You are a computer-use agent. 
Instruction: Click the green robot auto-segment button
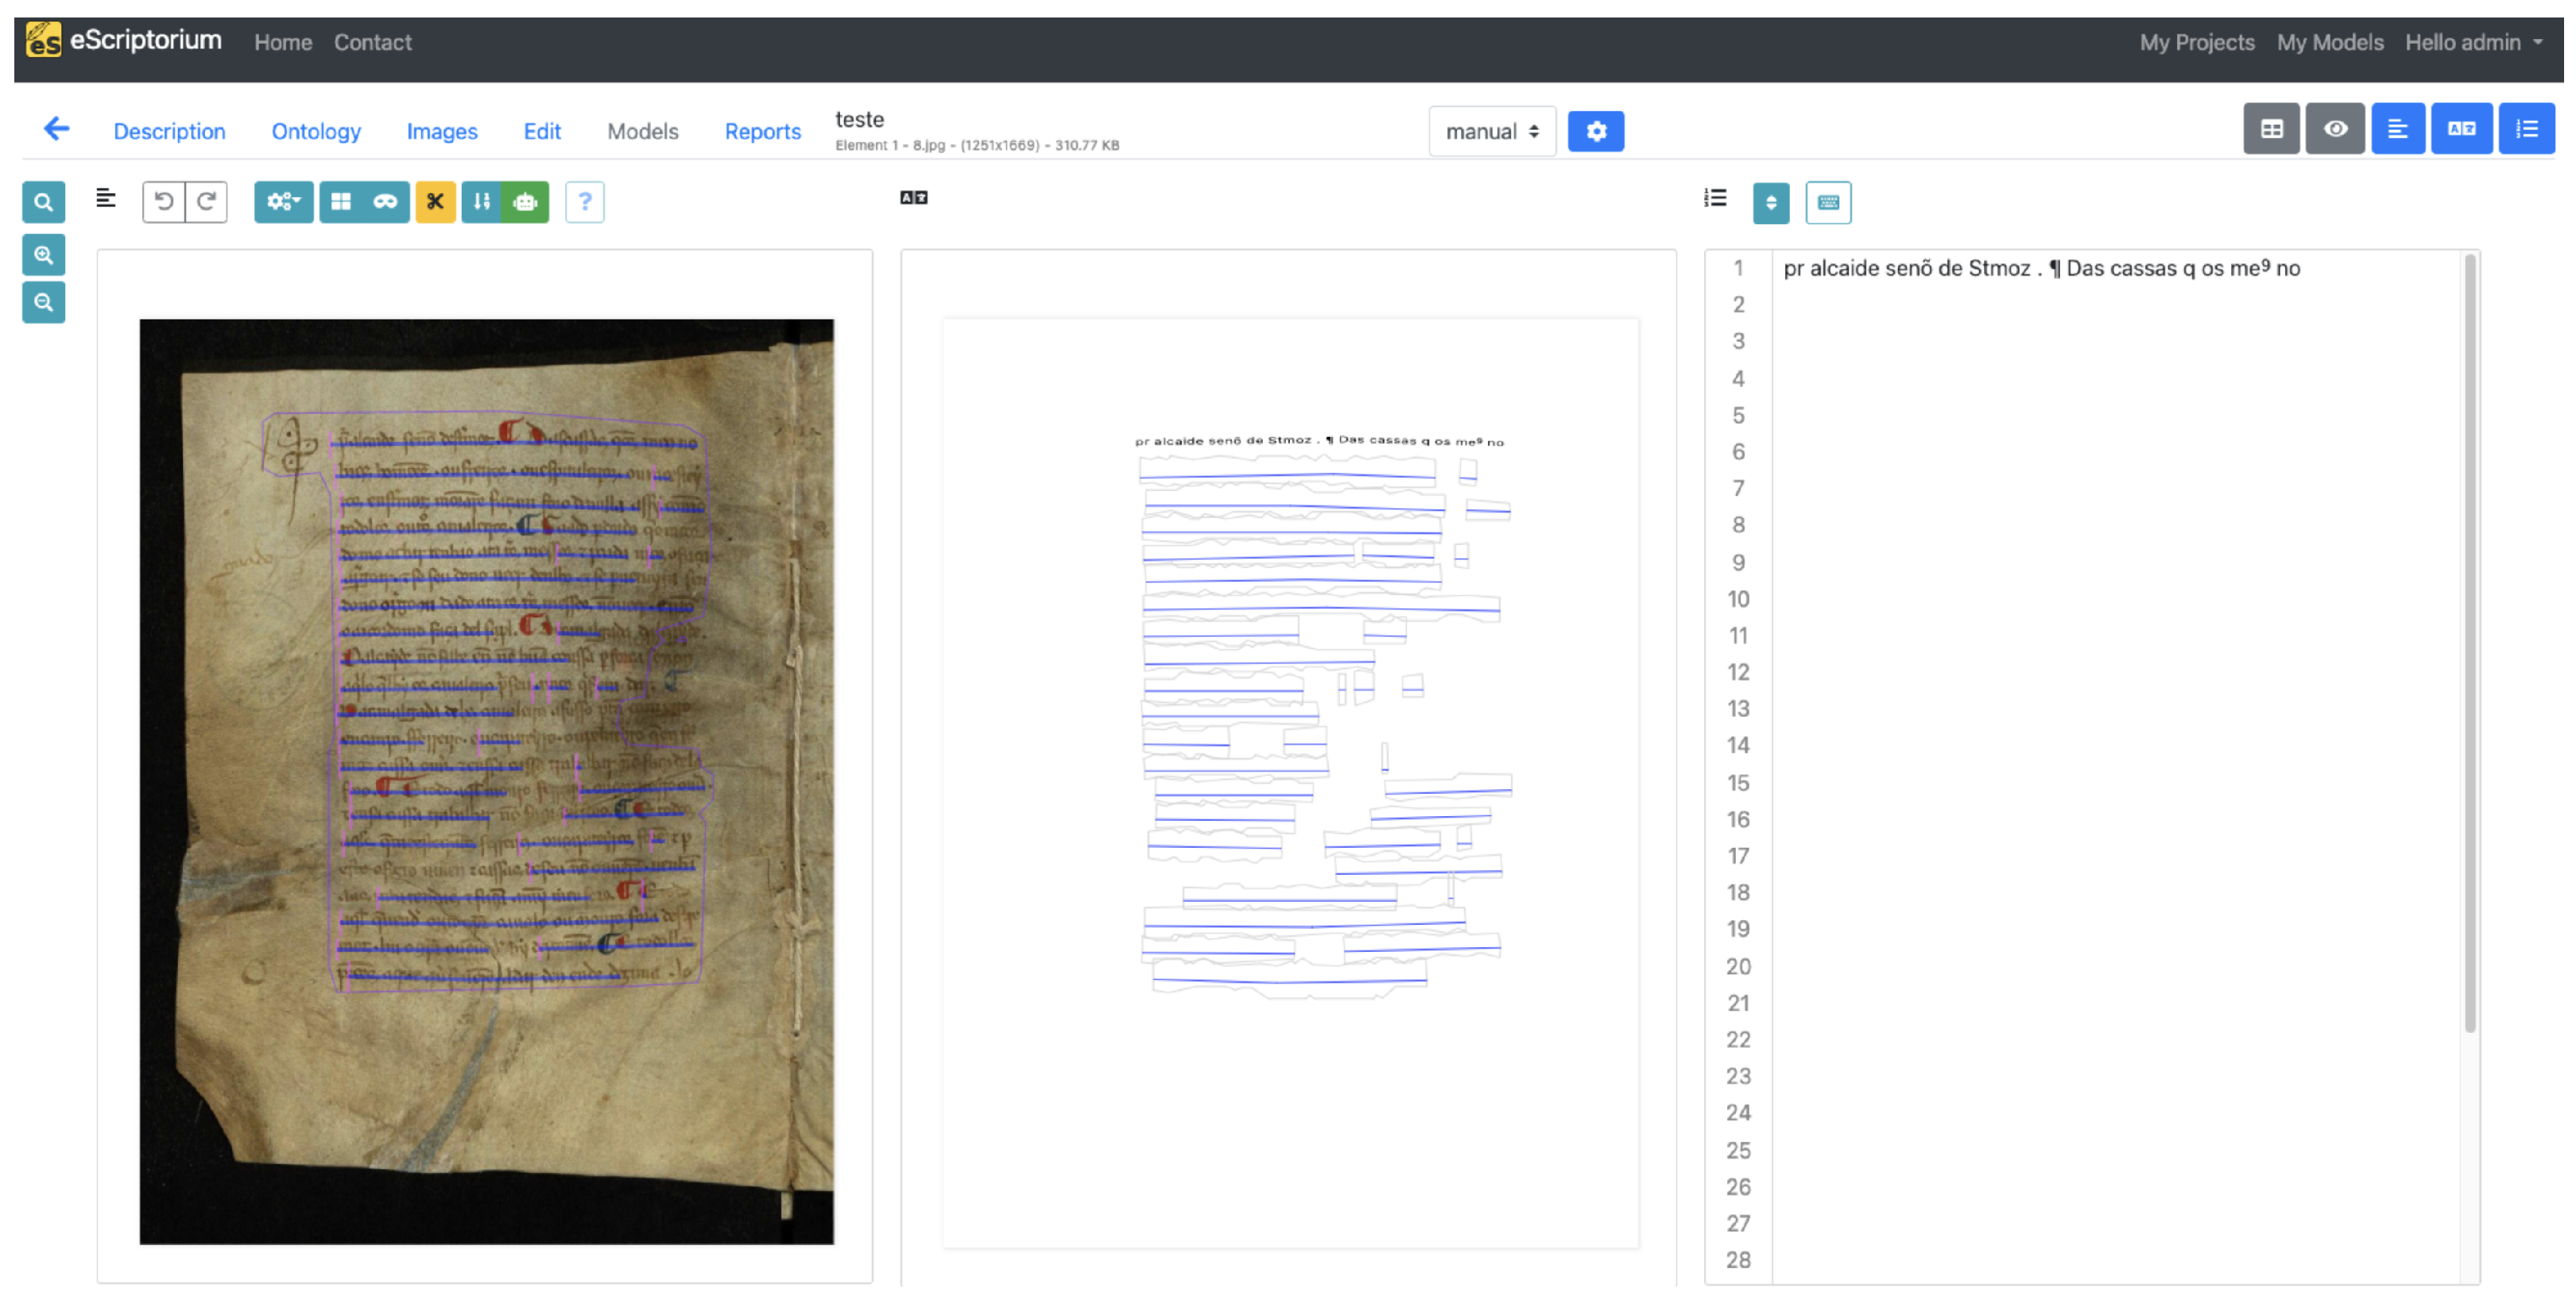[525, 202]
